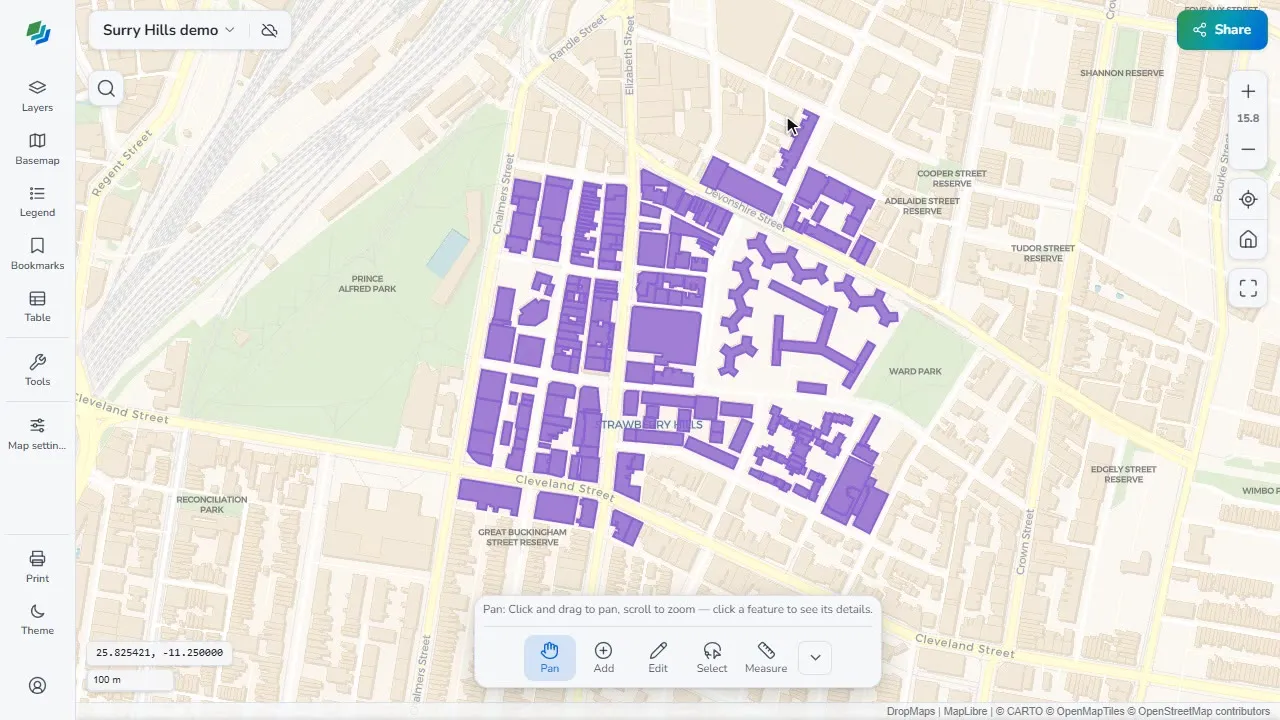The image size is (1280, 720).
Task: Zoom in with the plus button
Action: pyautogui.click(x=1248, y=91)
